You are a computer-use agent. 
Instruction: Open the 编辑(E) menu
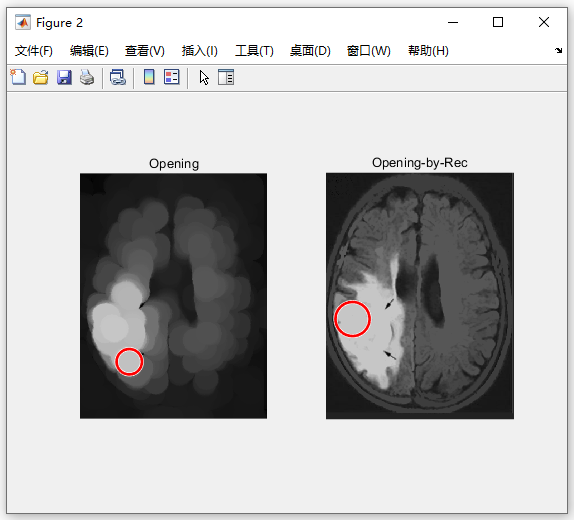tap(89, 51)
